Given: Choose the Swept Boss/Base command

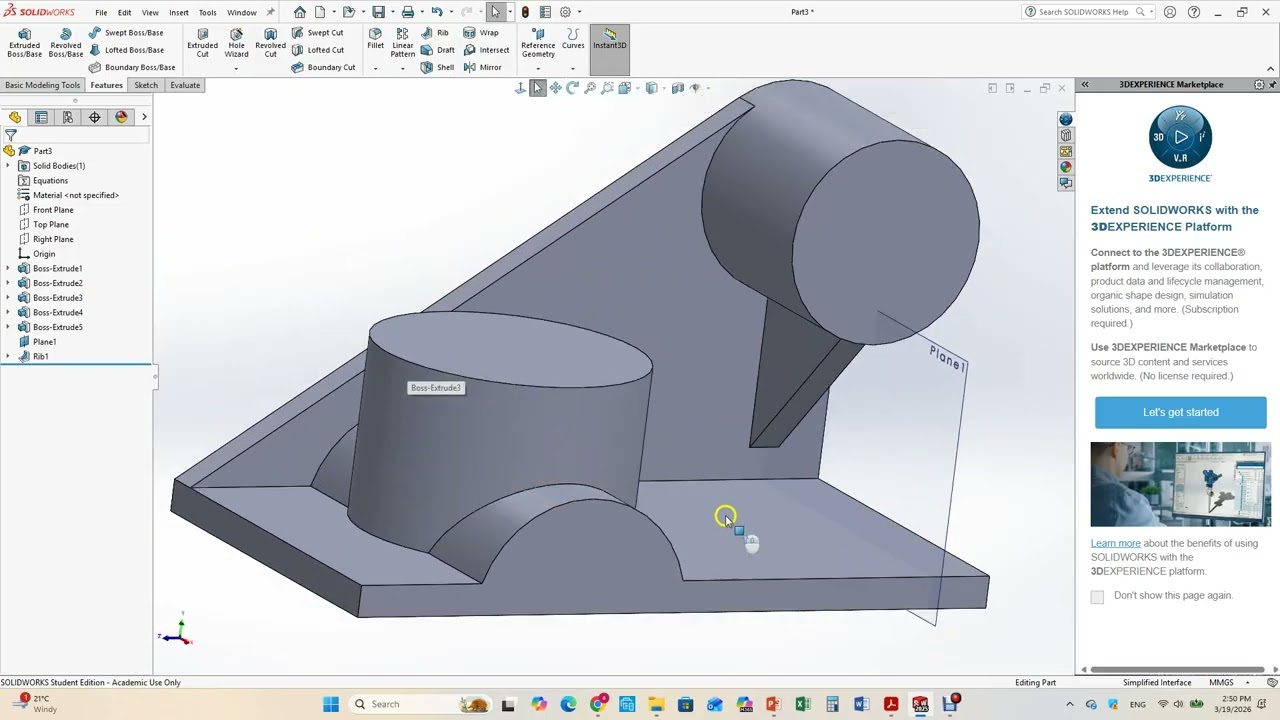Looking at the screenshot, I should tap(126, 33).
